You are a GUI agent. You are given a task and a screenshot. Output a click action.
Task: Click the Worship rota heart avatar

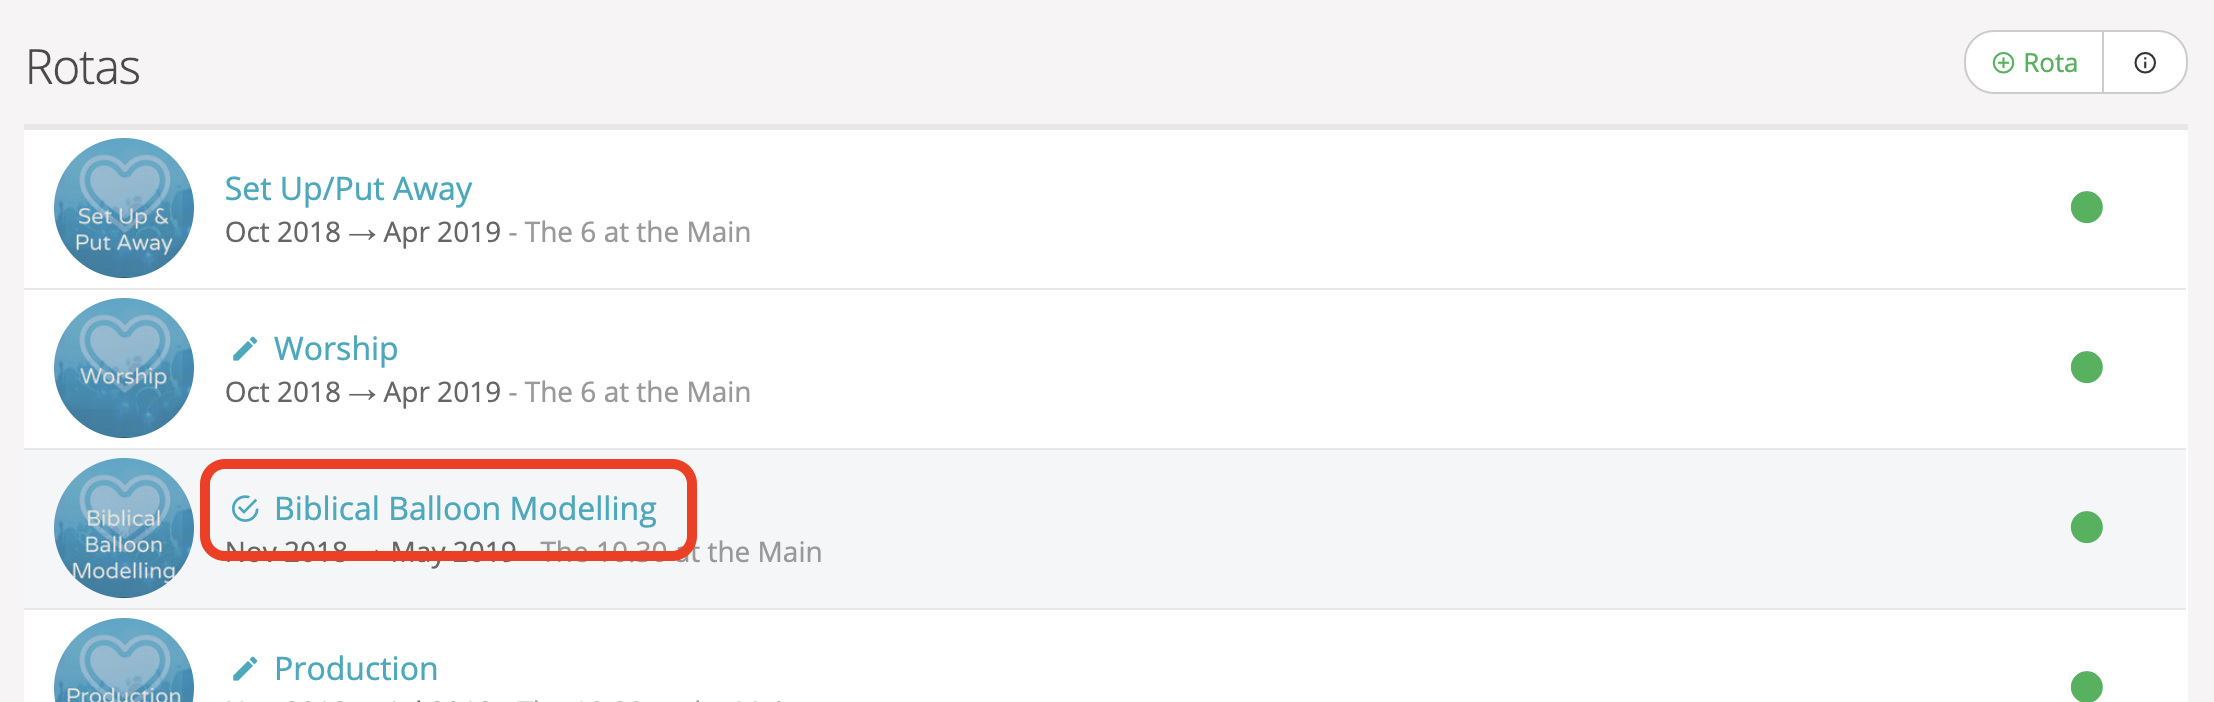point(122,368)
